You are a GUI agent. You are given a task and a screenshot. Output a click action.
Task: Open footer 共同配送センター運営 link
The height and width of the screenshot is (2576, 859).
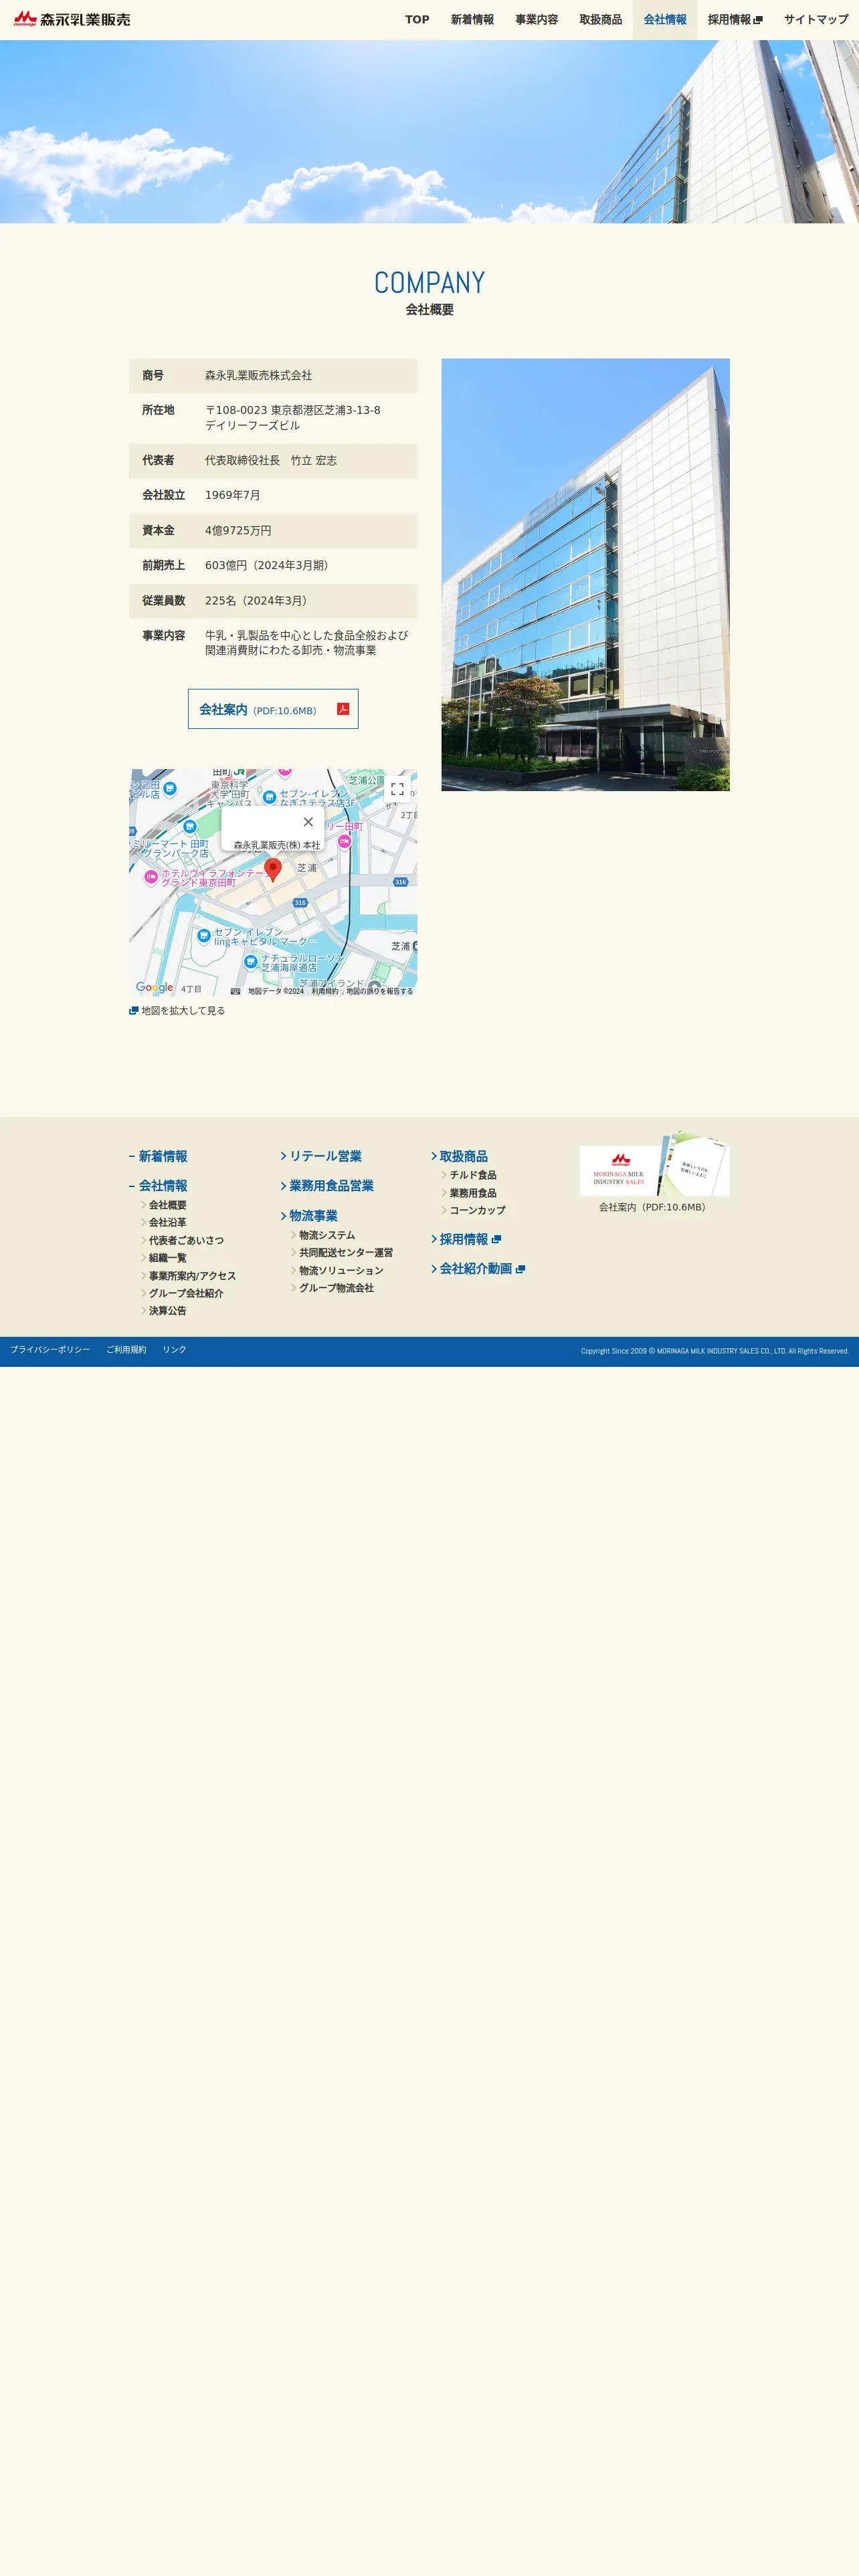345,1252
